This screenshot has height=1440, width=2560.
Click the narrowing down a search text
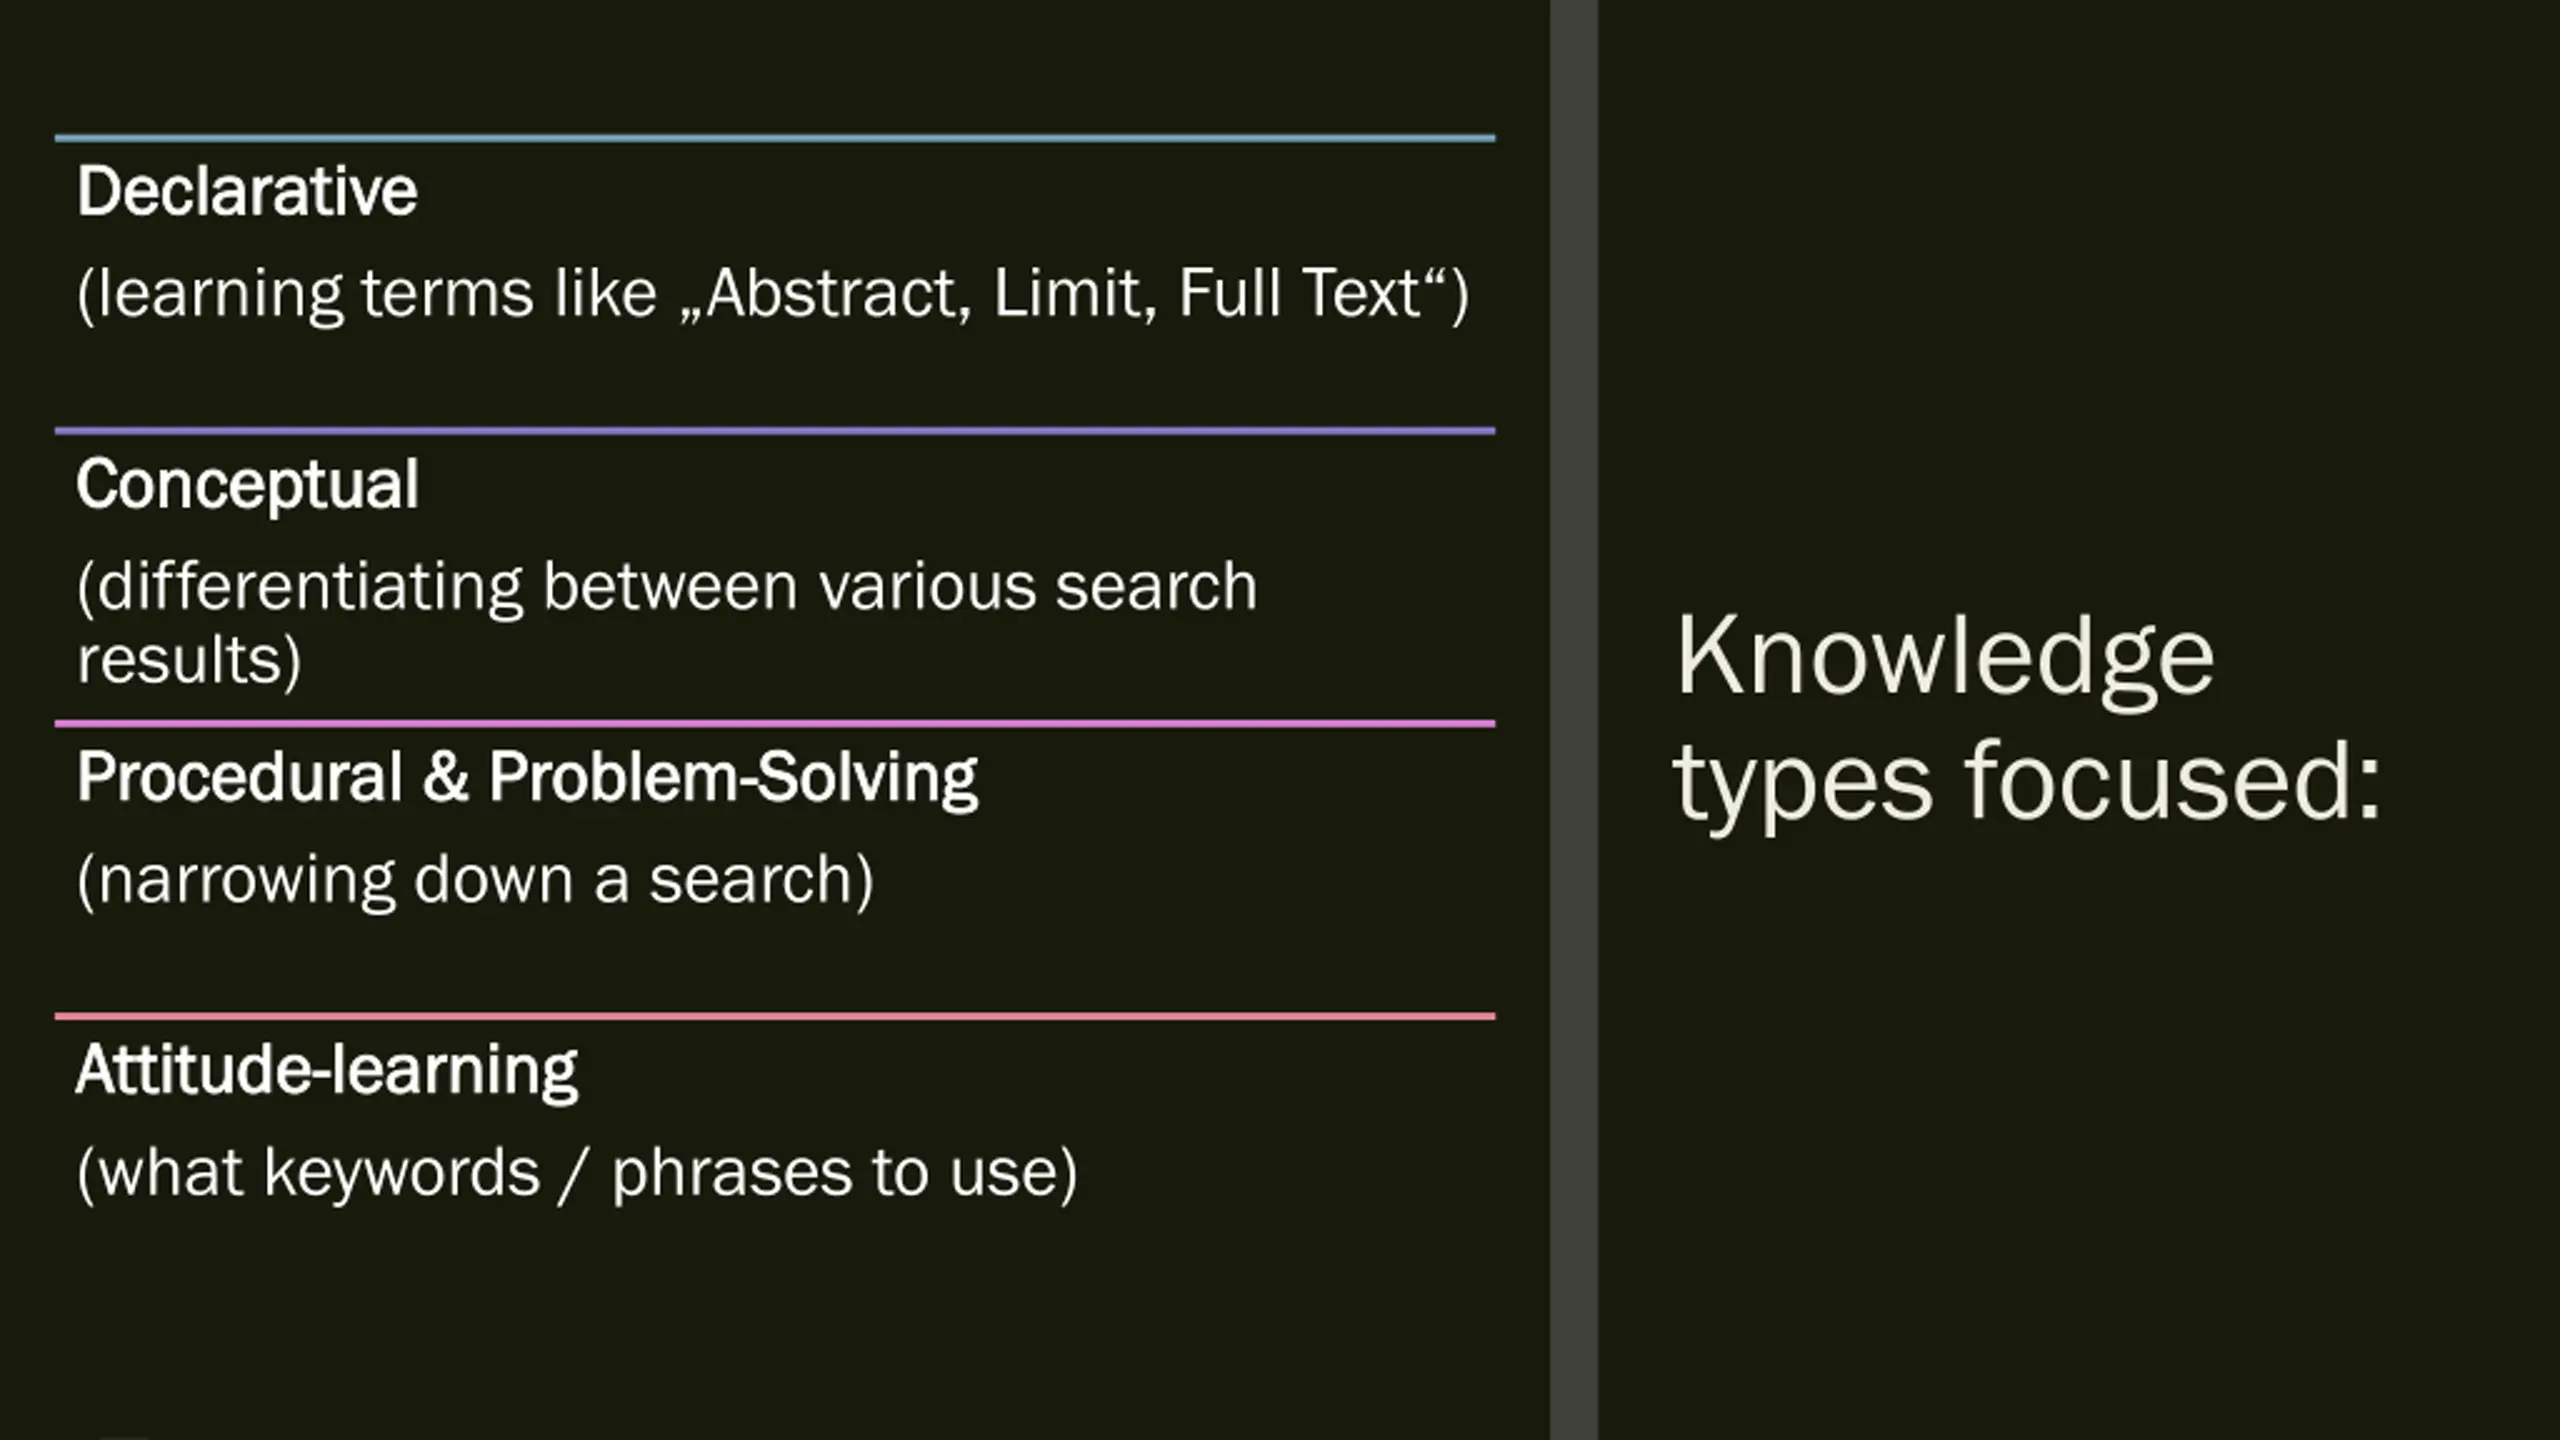tap(475, 880)
